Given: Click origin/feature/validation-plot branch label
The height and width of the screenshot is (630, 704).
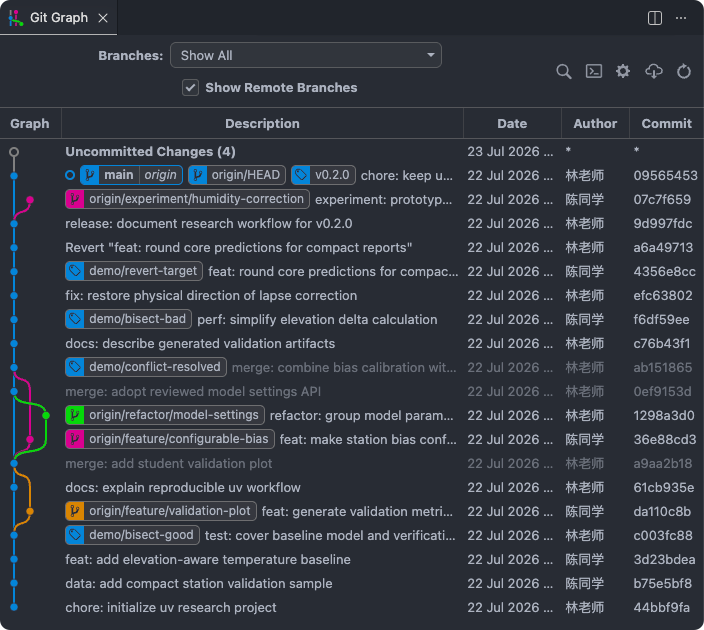Looking at the screenshot, I should tap(161, 511).
